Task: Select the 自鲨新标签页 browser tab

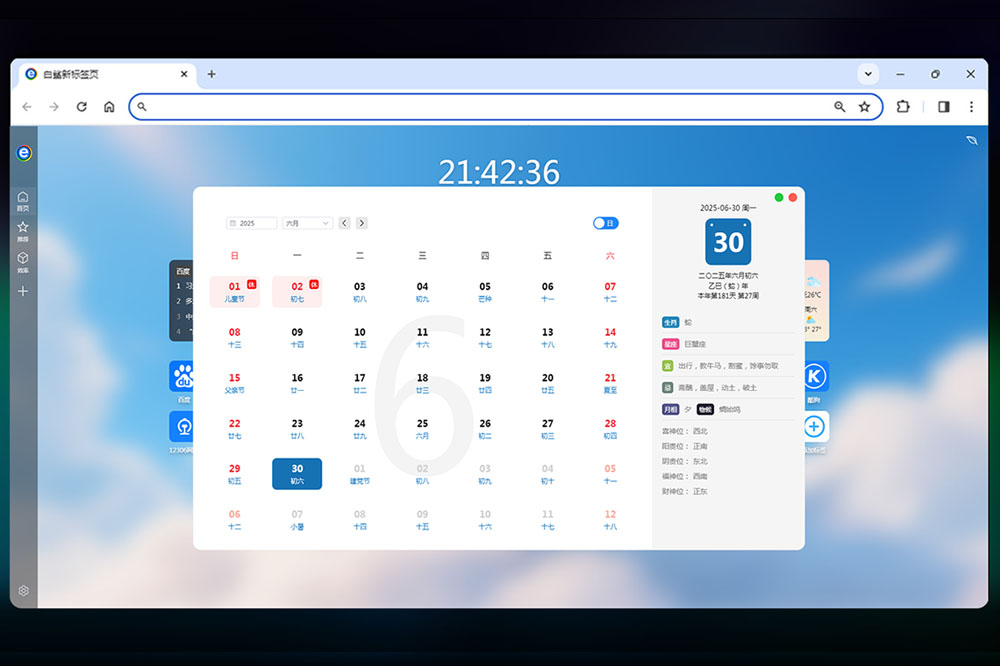Action: click(100, 74)
